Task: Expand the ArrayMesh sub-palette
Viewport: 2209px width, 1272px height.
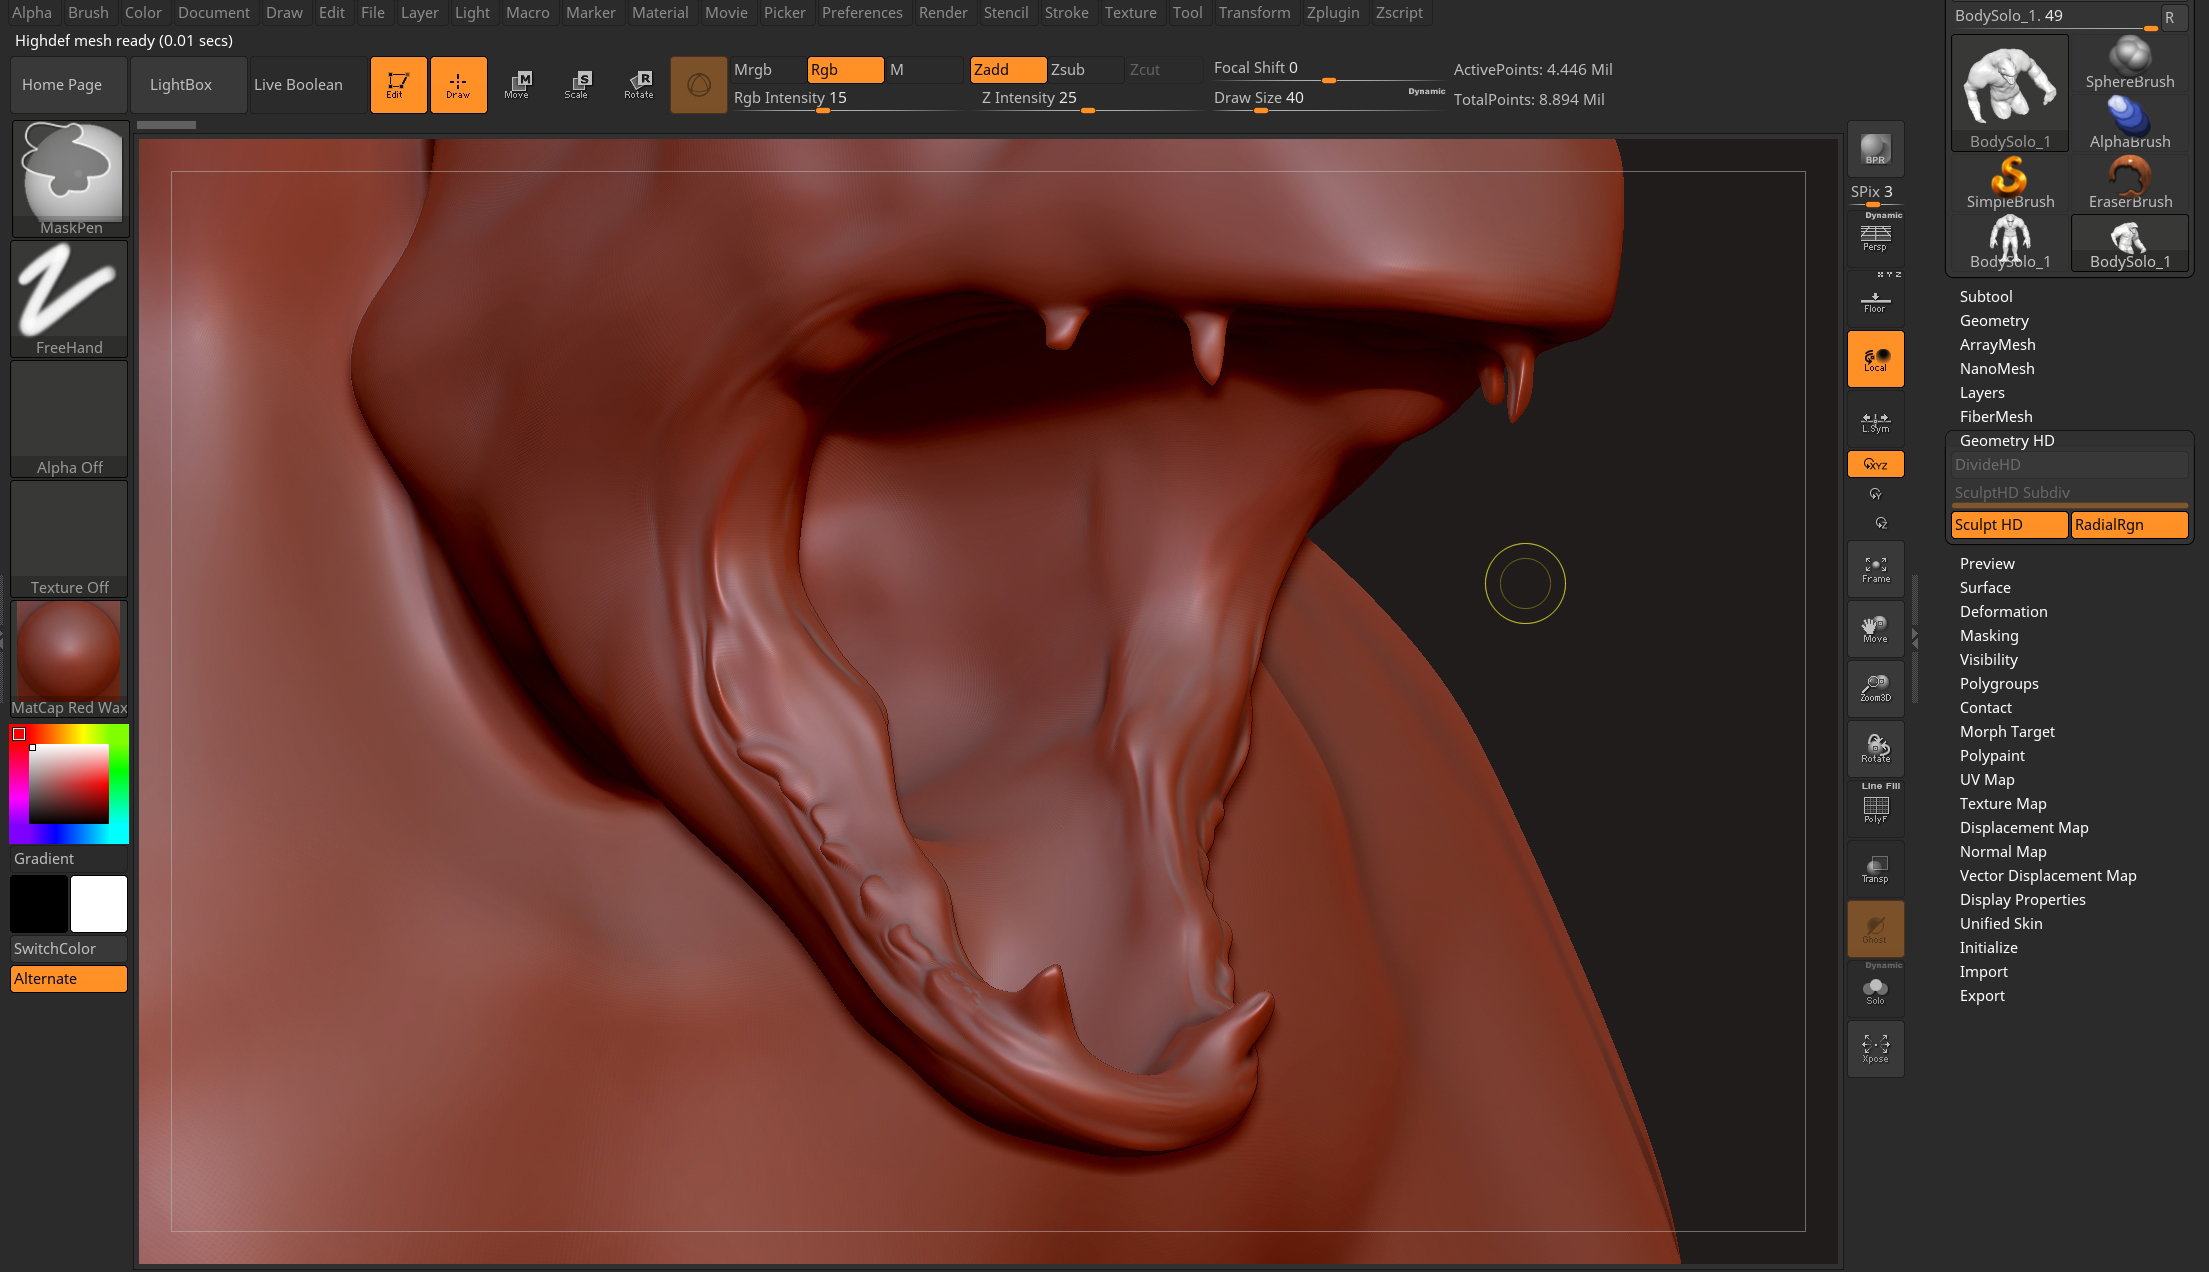Action: pyautogui.click(x=1997, y=345)
